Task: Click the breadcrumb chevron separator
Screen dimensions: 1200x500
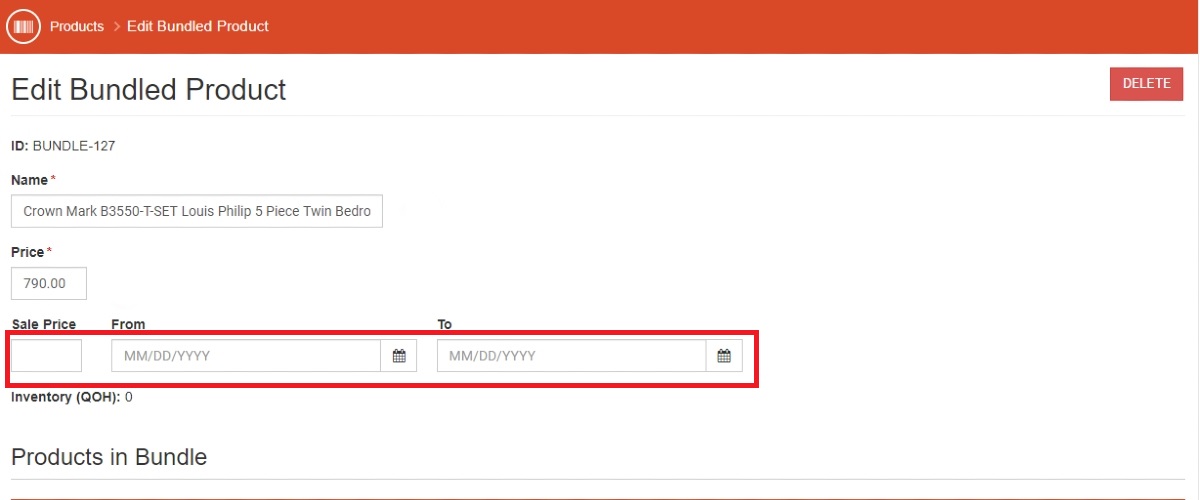Action: pyautogui.click(x=116, y=27)
